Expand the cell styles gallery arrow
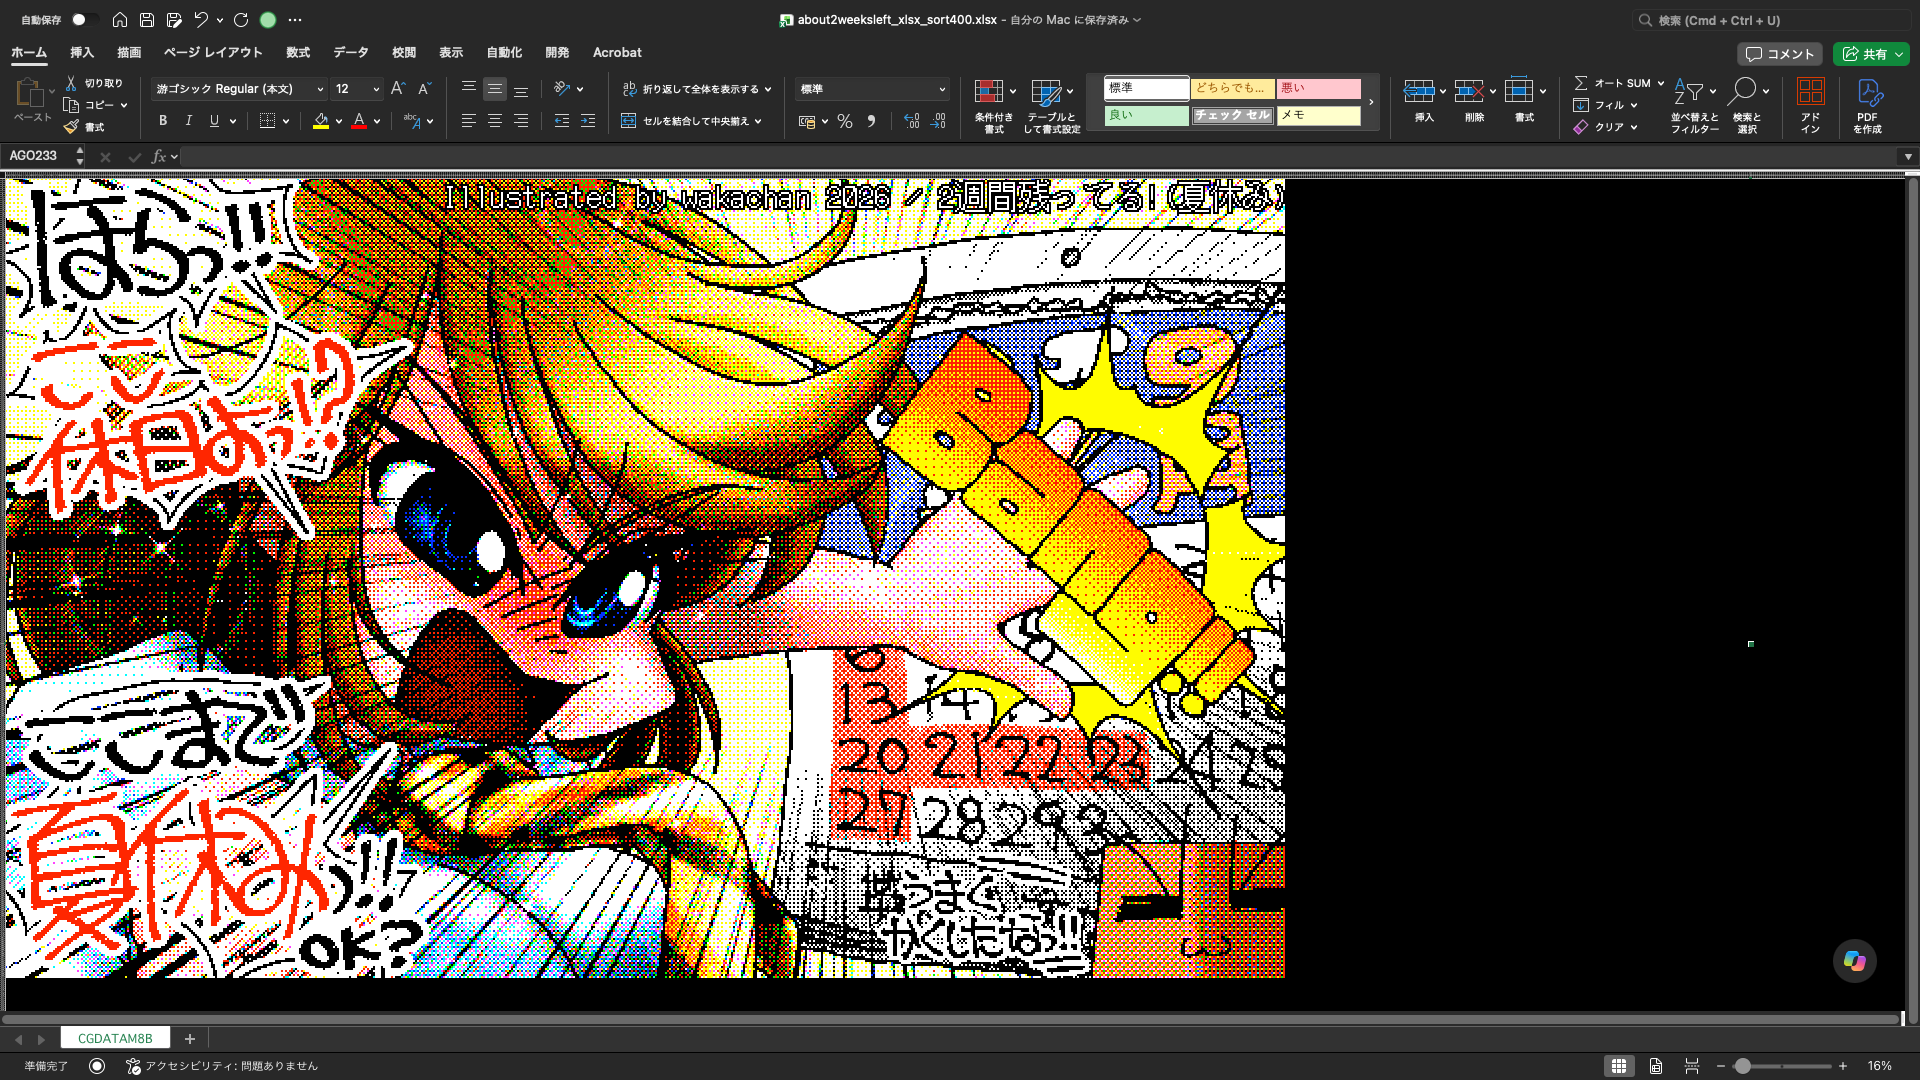 (x=1371, y=102)
